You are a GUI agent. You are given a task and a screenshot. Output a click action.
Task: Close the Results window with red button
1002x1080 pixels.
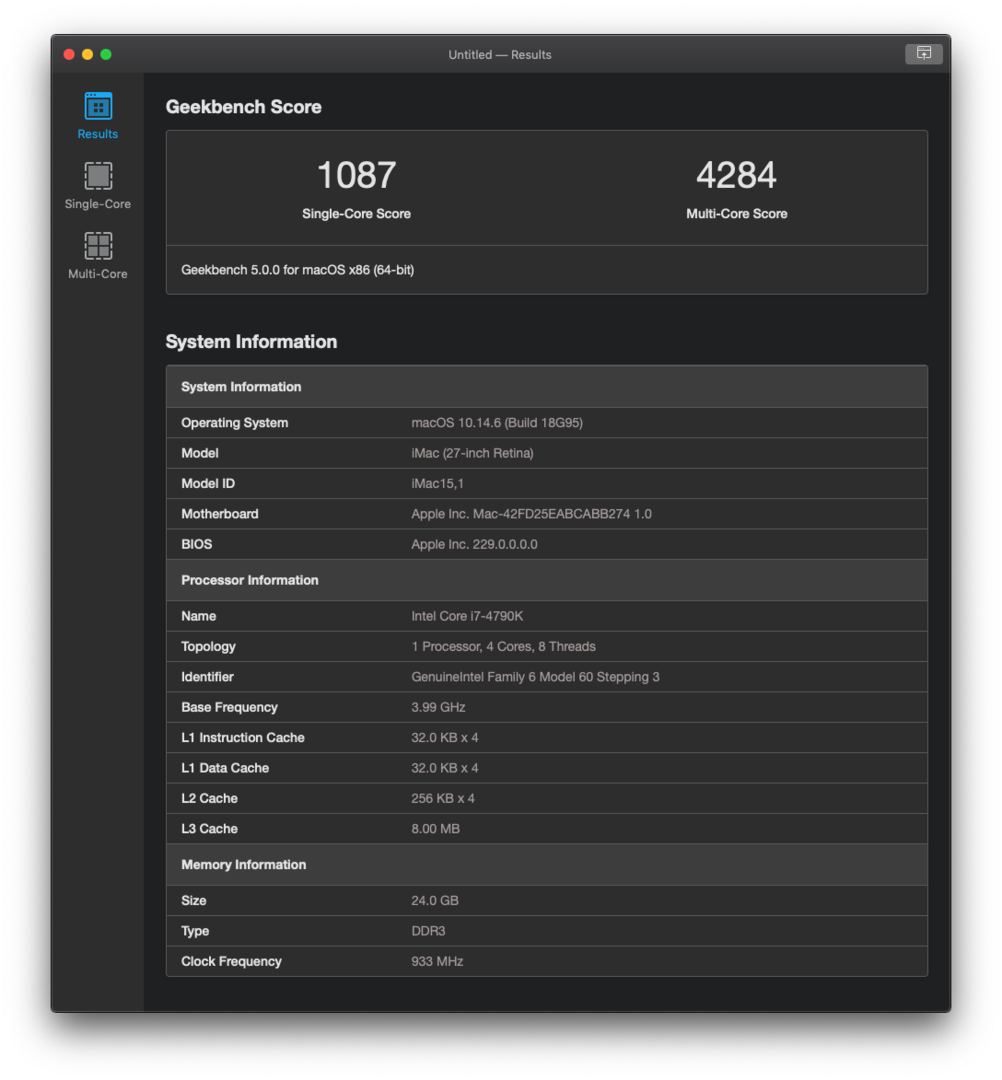pos(69,54)
